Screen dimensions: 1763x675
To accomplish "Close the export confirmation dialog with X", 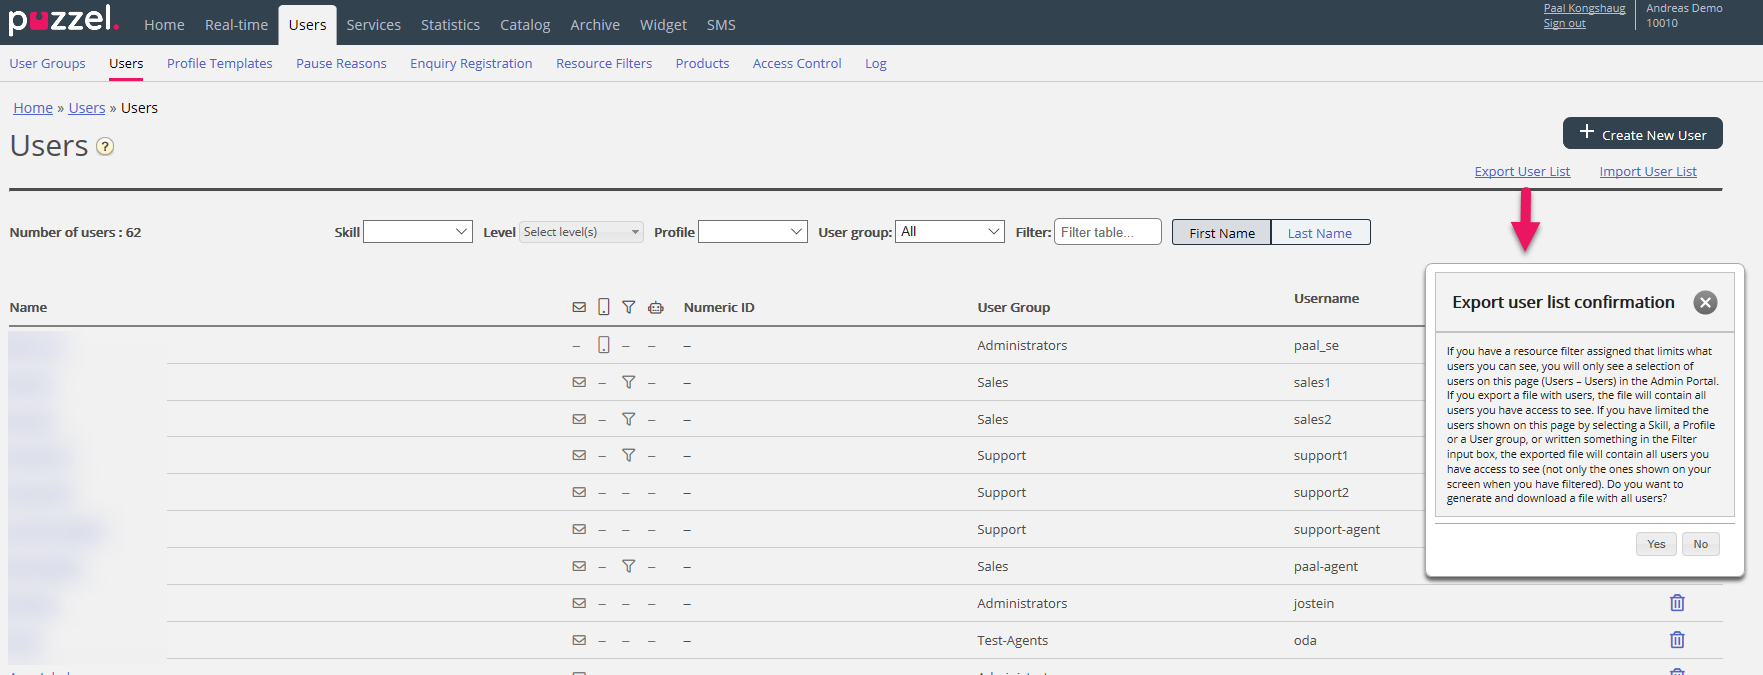I will tap(1705, 303).
